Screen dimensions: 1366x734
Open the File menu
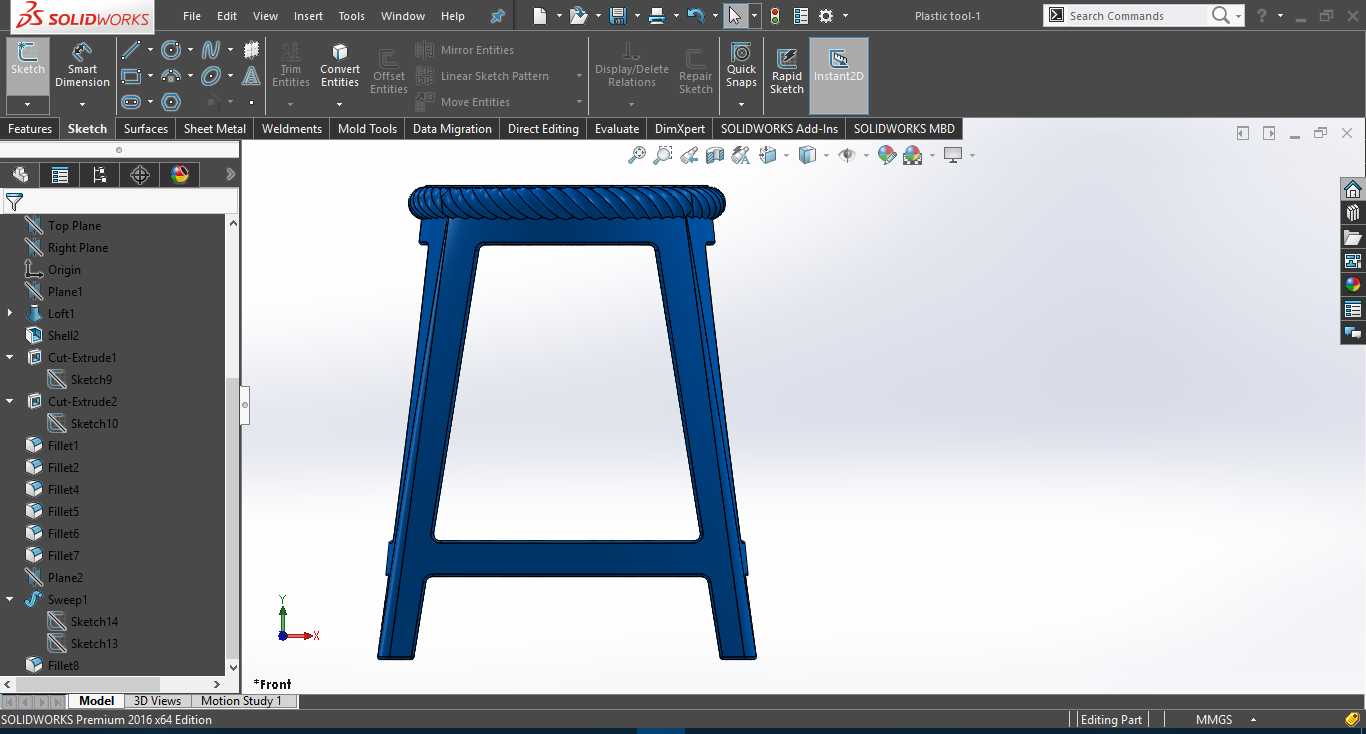192,16
